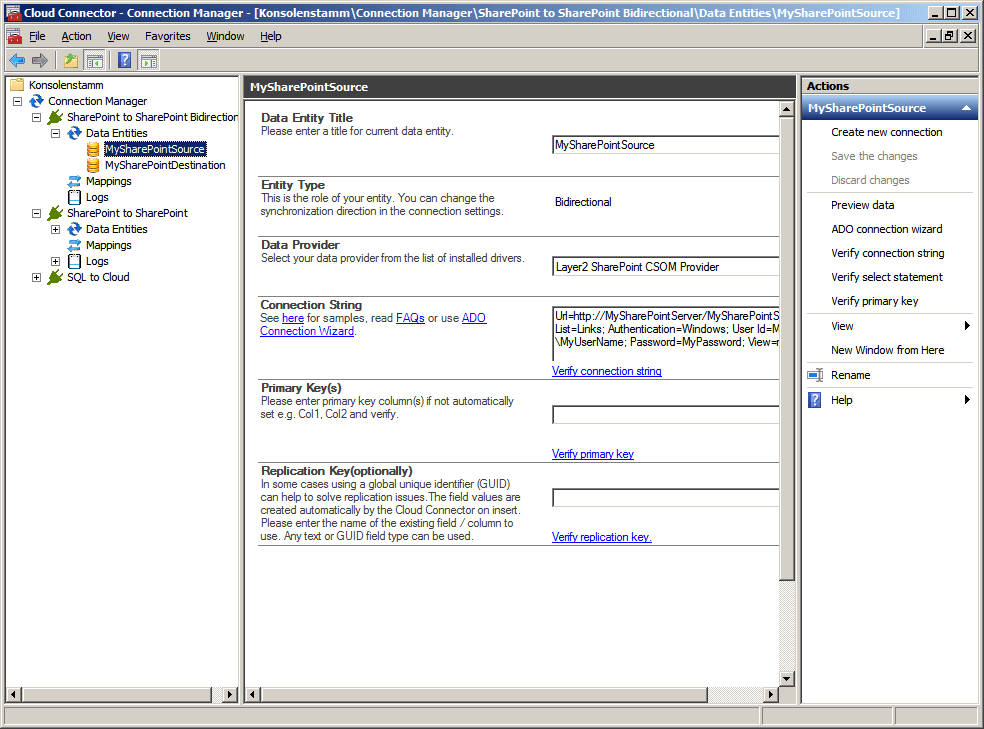Screen dimensions: 984x729
Task: Open the FAQs link
Action: (x=410, y=318)
